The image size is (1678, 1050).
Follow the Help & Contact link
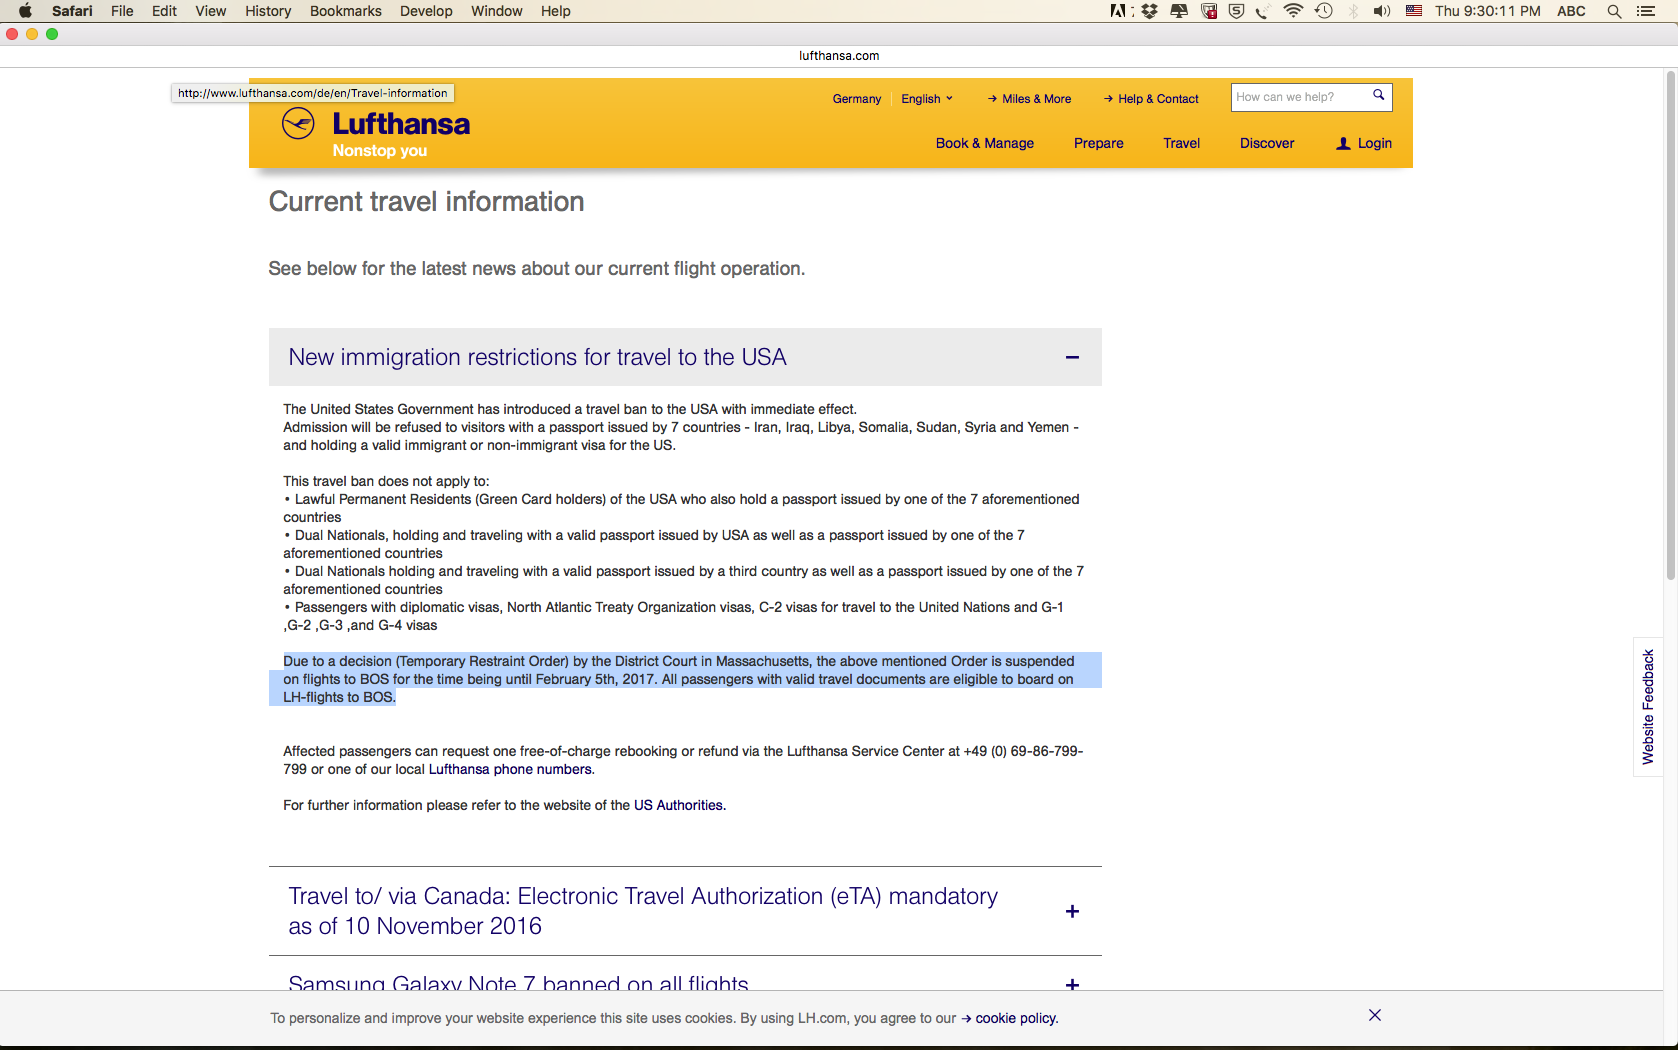(x=1151, y=99)
